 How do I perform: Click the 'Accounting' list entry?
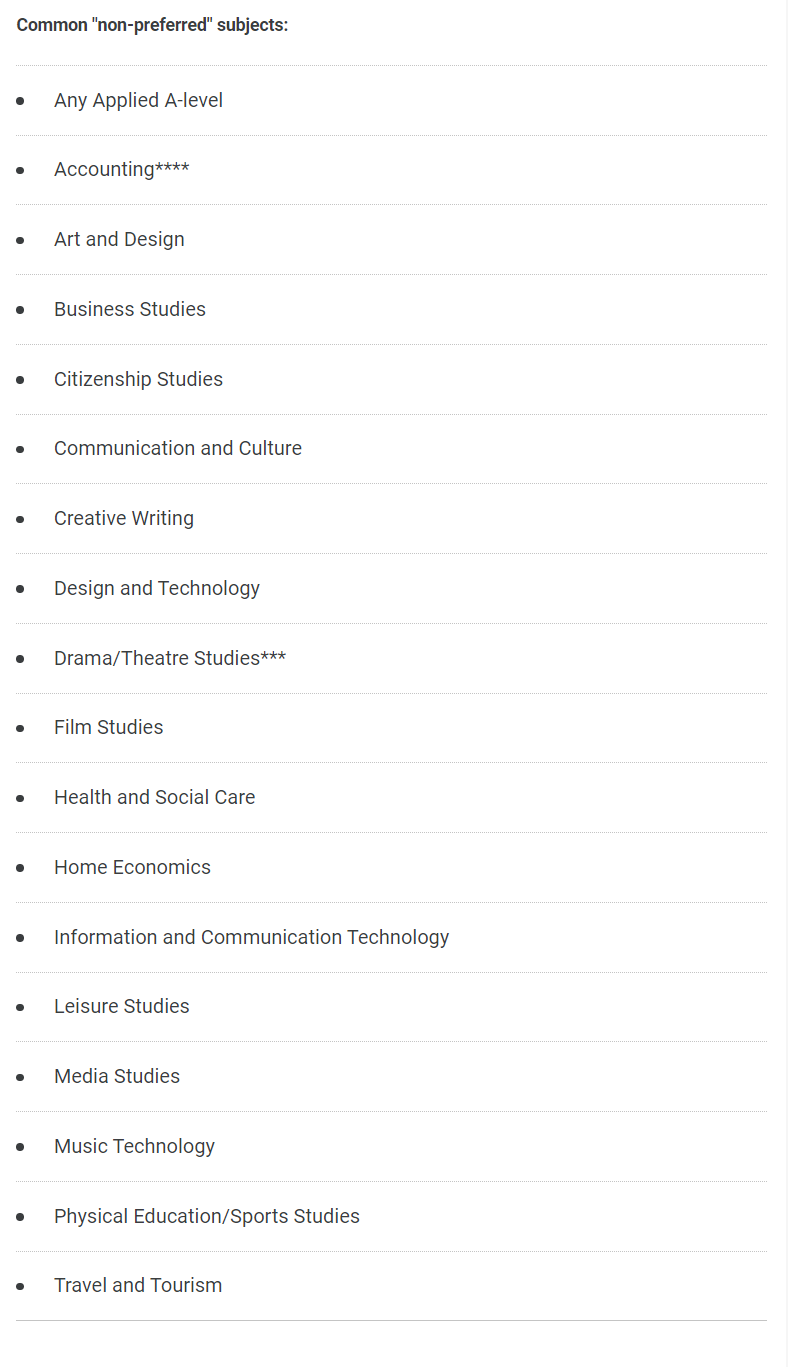point(121,170)
